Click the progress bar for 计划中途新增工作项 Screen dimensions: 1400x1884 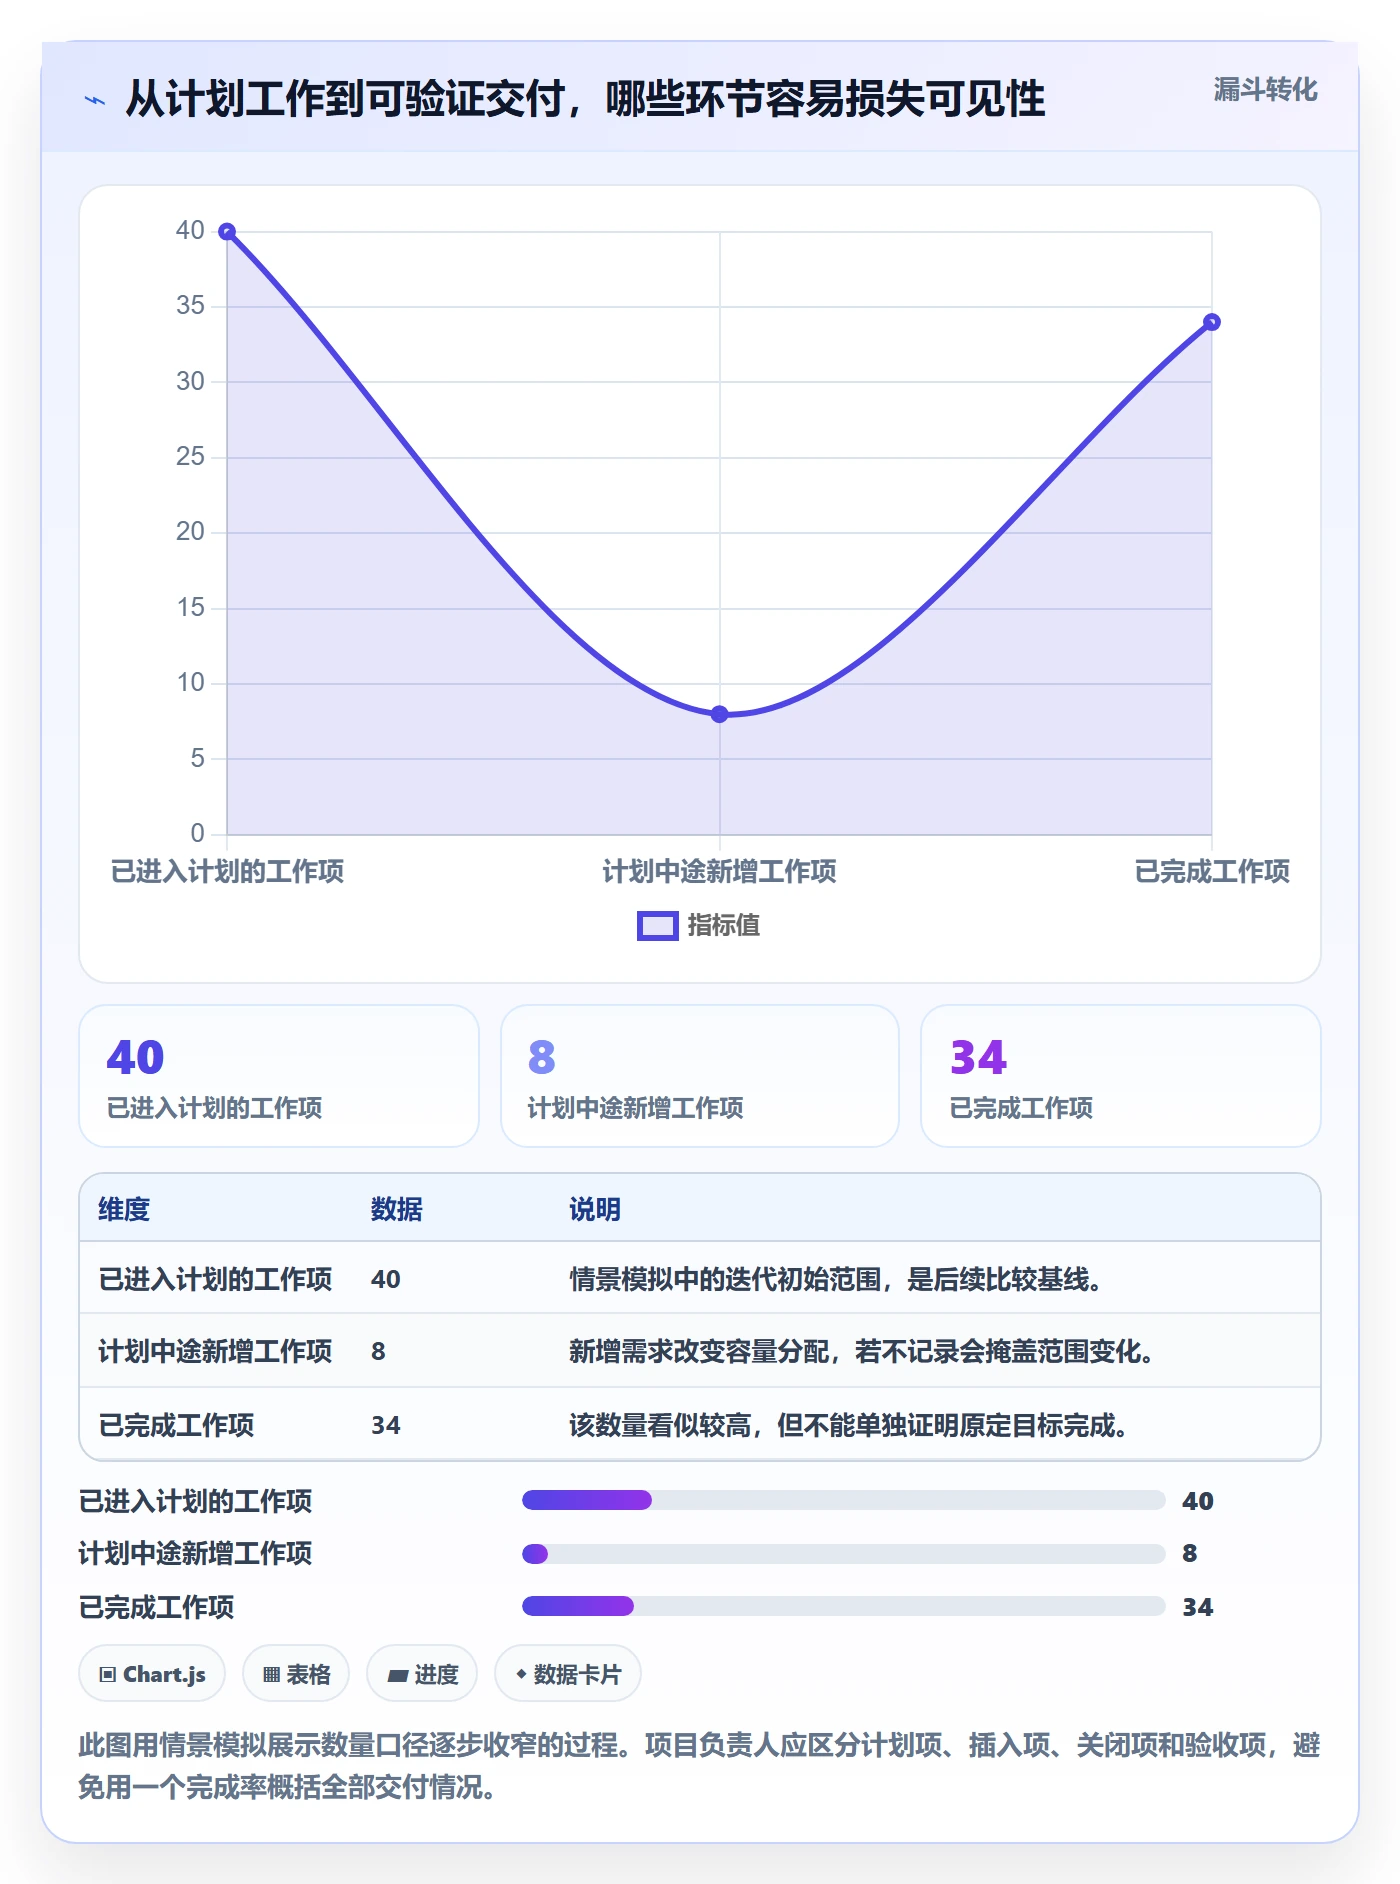(x=844, y=1553)
